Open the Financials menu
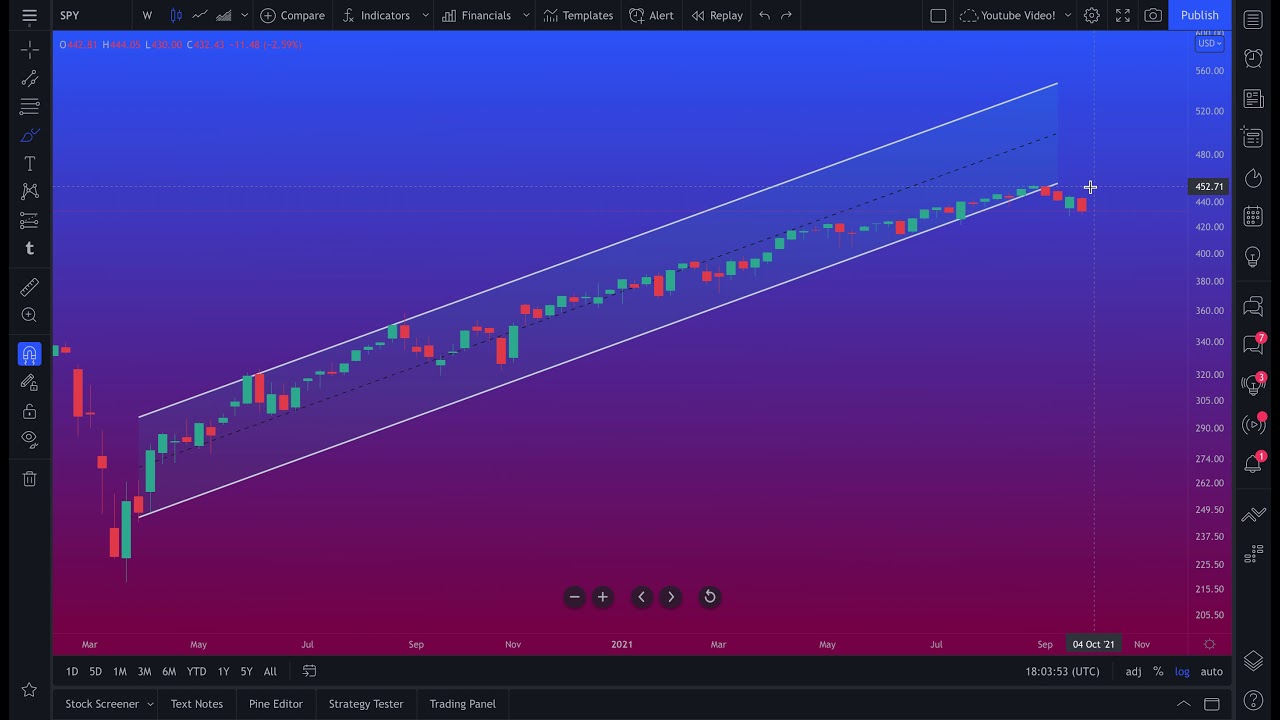Screen dimensions: 1280x720 (x=477, y=15)
